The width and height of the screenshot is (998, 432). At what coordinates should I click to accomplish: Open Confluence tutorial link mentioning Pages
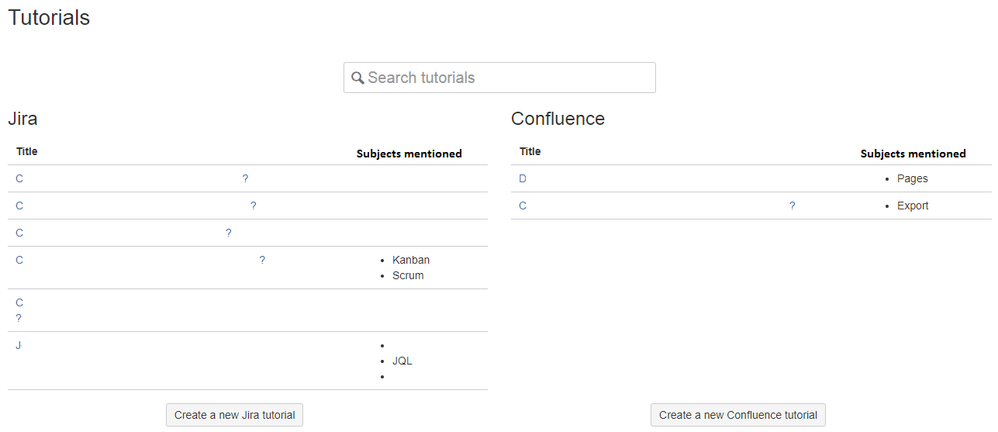(522, 179)
